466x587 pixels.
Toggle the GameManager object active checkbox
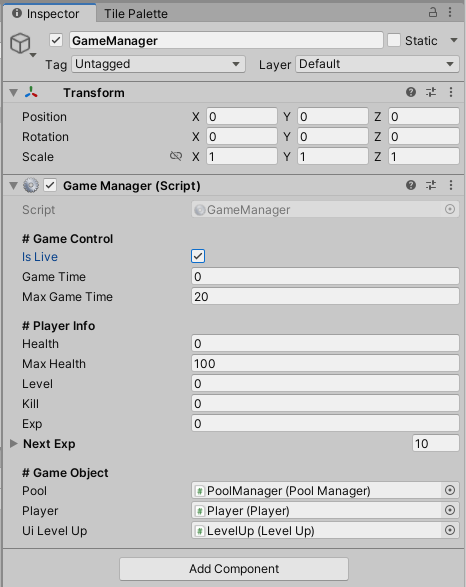click(56, 40)
